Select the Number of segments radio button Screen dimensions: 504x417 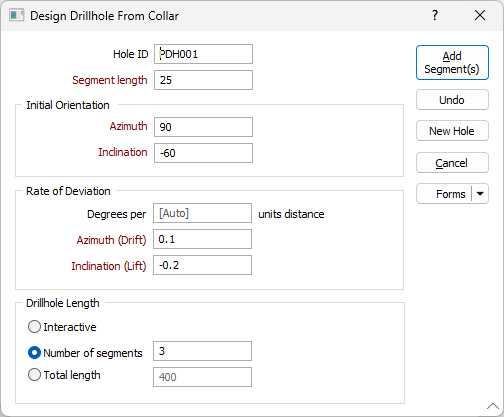(x=34, y=353)
